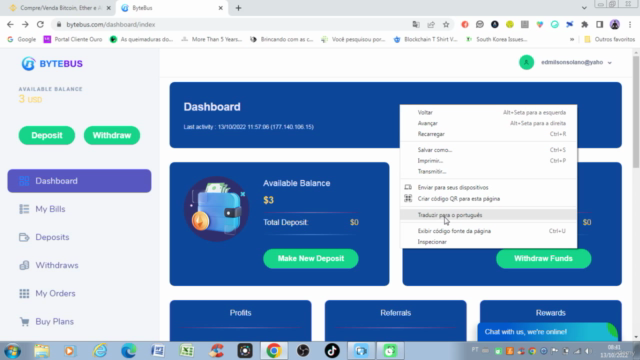The height and width of the screenshot is (360, 640).
Task: Open the Rewards card header
Action: click(551, 313)
